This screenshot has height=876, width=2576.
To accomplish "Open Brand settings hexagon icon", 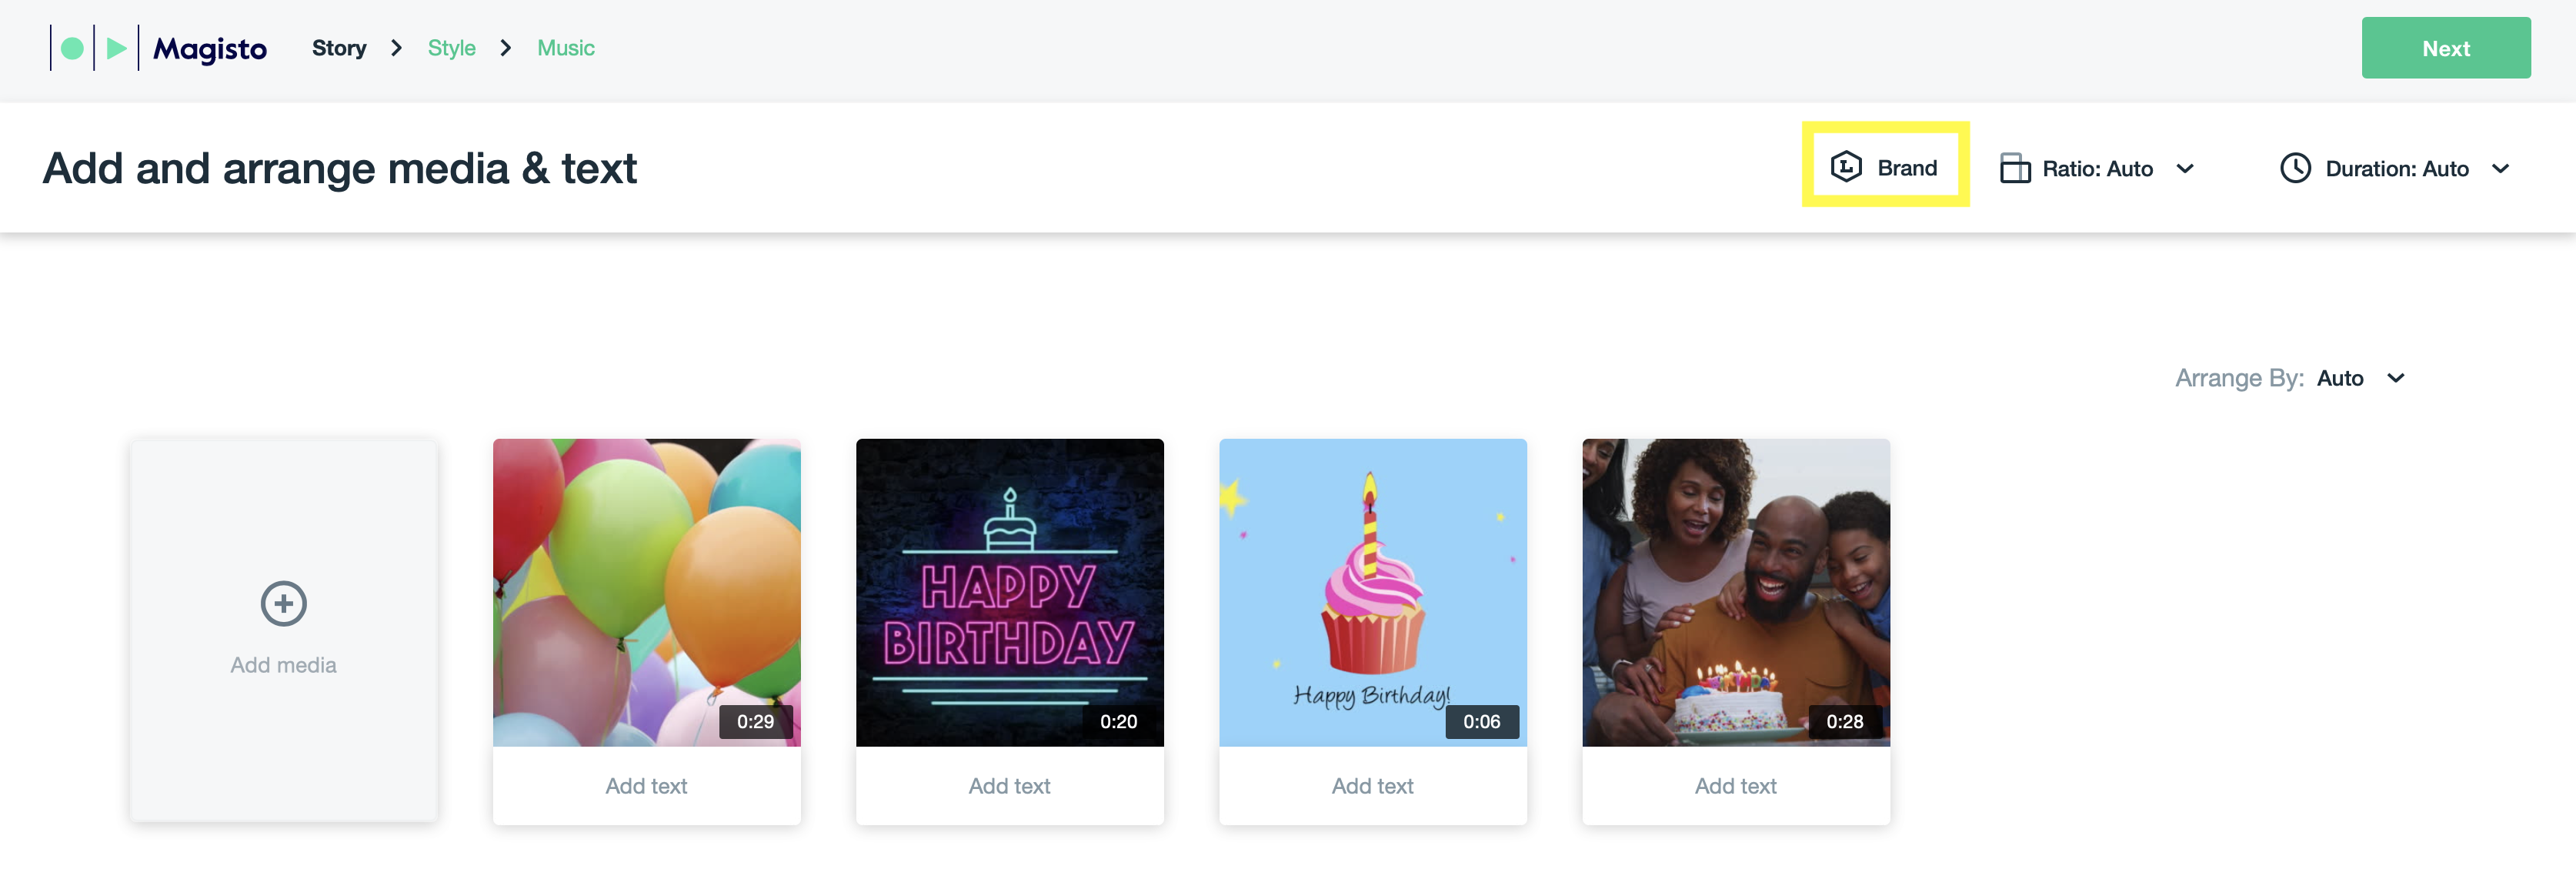I will pos(1846,167).
